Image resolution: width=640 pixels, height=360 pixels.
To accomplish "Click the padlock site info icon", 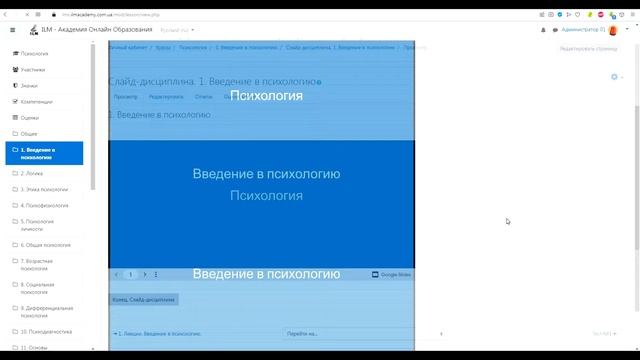I will (53, 15).
